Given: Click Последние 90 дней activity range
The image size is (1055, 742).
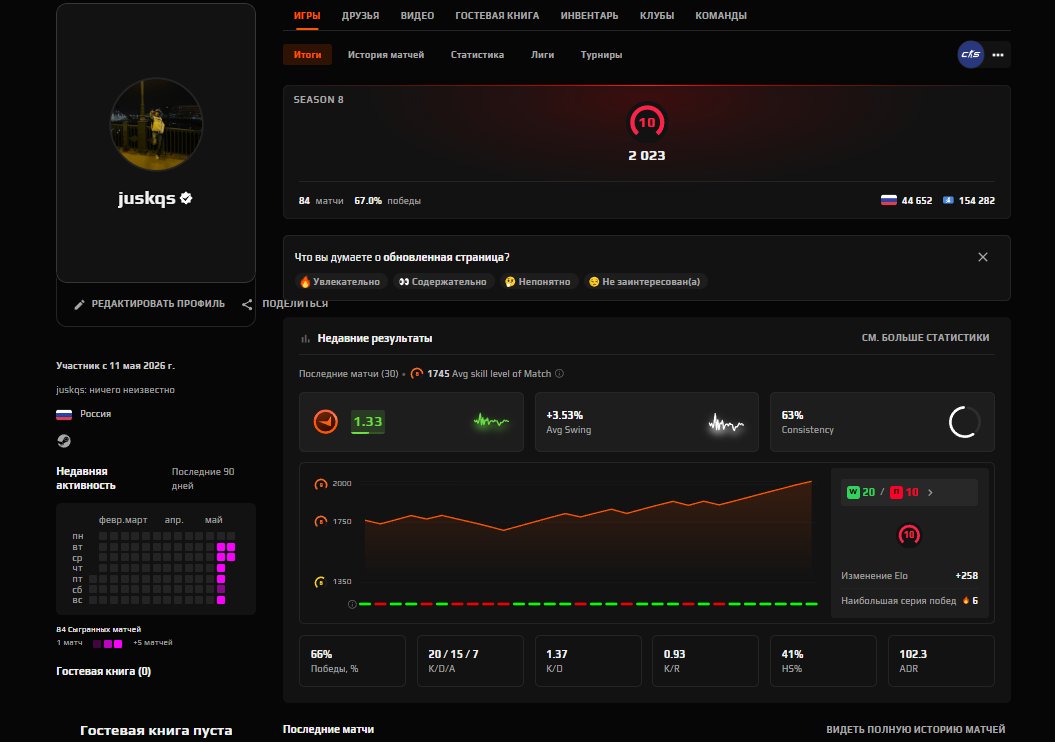Looking at the screenshot, I should pos(203,478).
